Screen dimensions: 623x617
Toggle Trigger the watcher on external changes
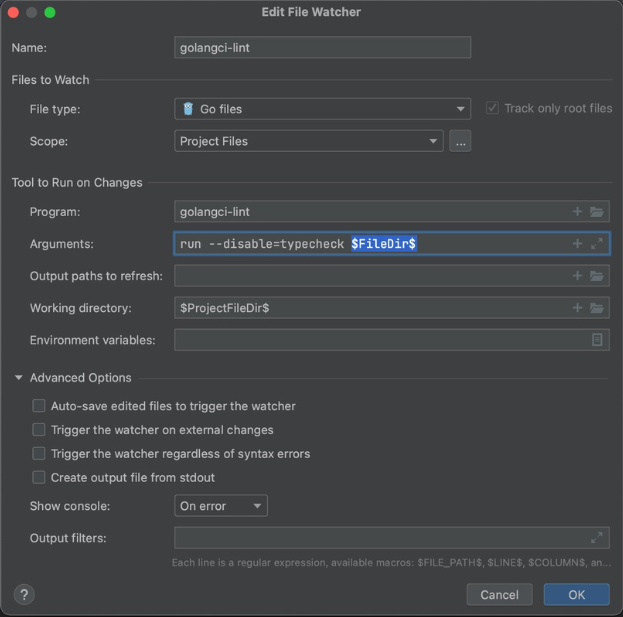coord(39,430)
